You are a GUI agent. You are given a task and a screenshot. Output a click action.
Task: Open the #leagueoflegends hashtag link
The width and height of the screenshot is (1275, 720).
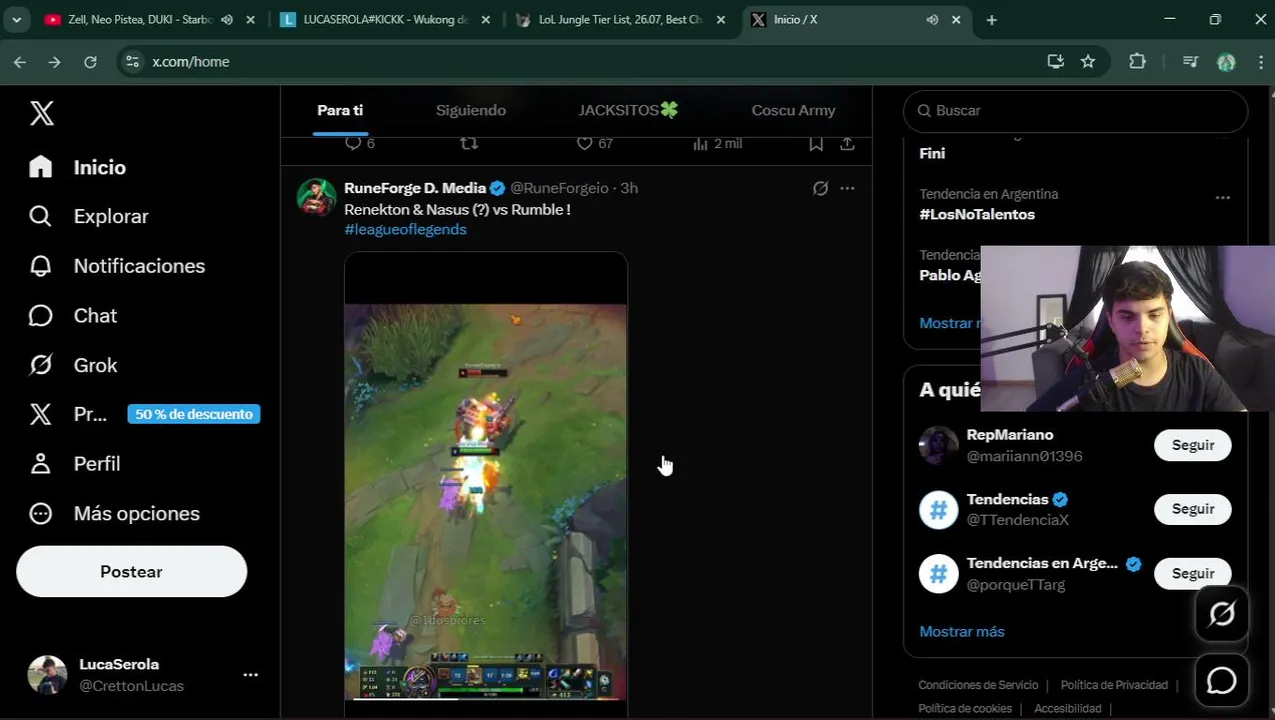tap(405, 229)
